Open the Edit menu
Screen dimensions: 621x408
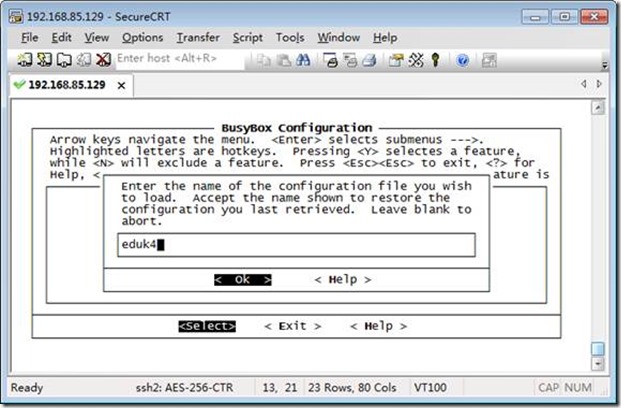[x=61, y=38]
